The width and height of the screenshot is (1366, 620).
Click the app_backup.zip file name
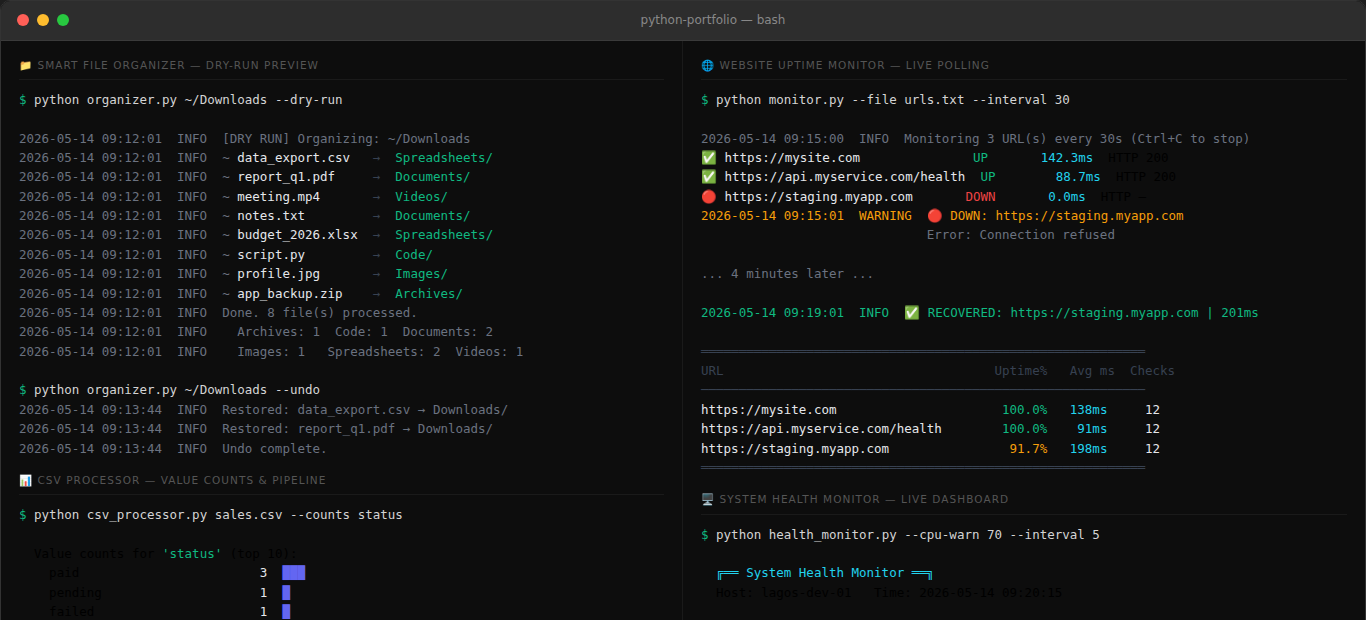tap(290, 294)
